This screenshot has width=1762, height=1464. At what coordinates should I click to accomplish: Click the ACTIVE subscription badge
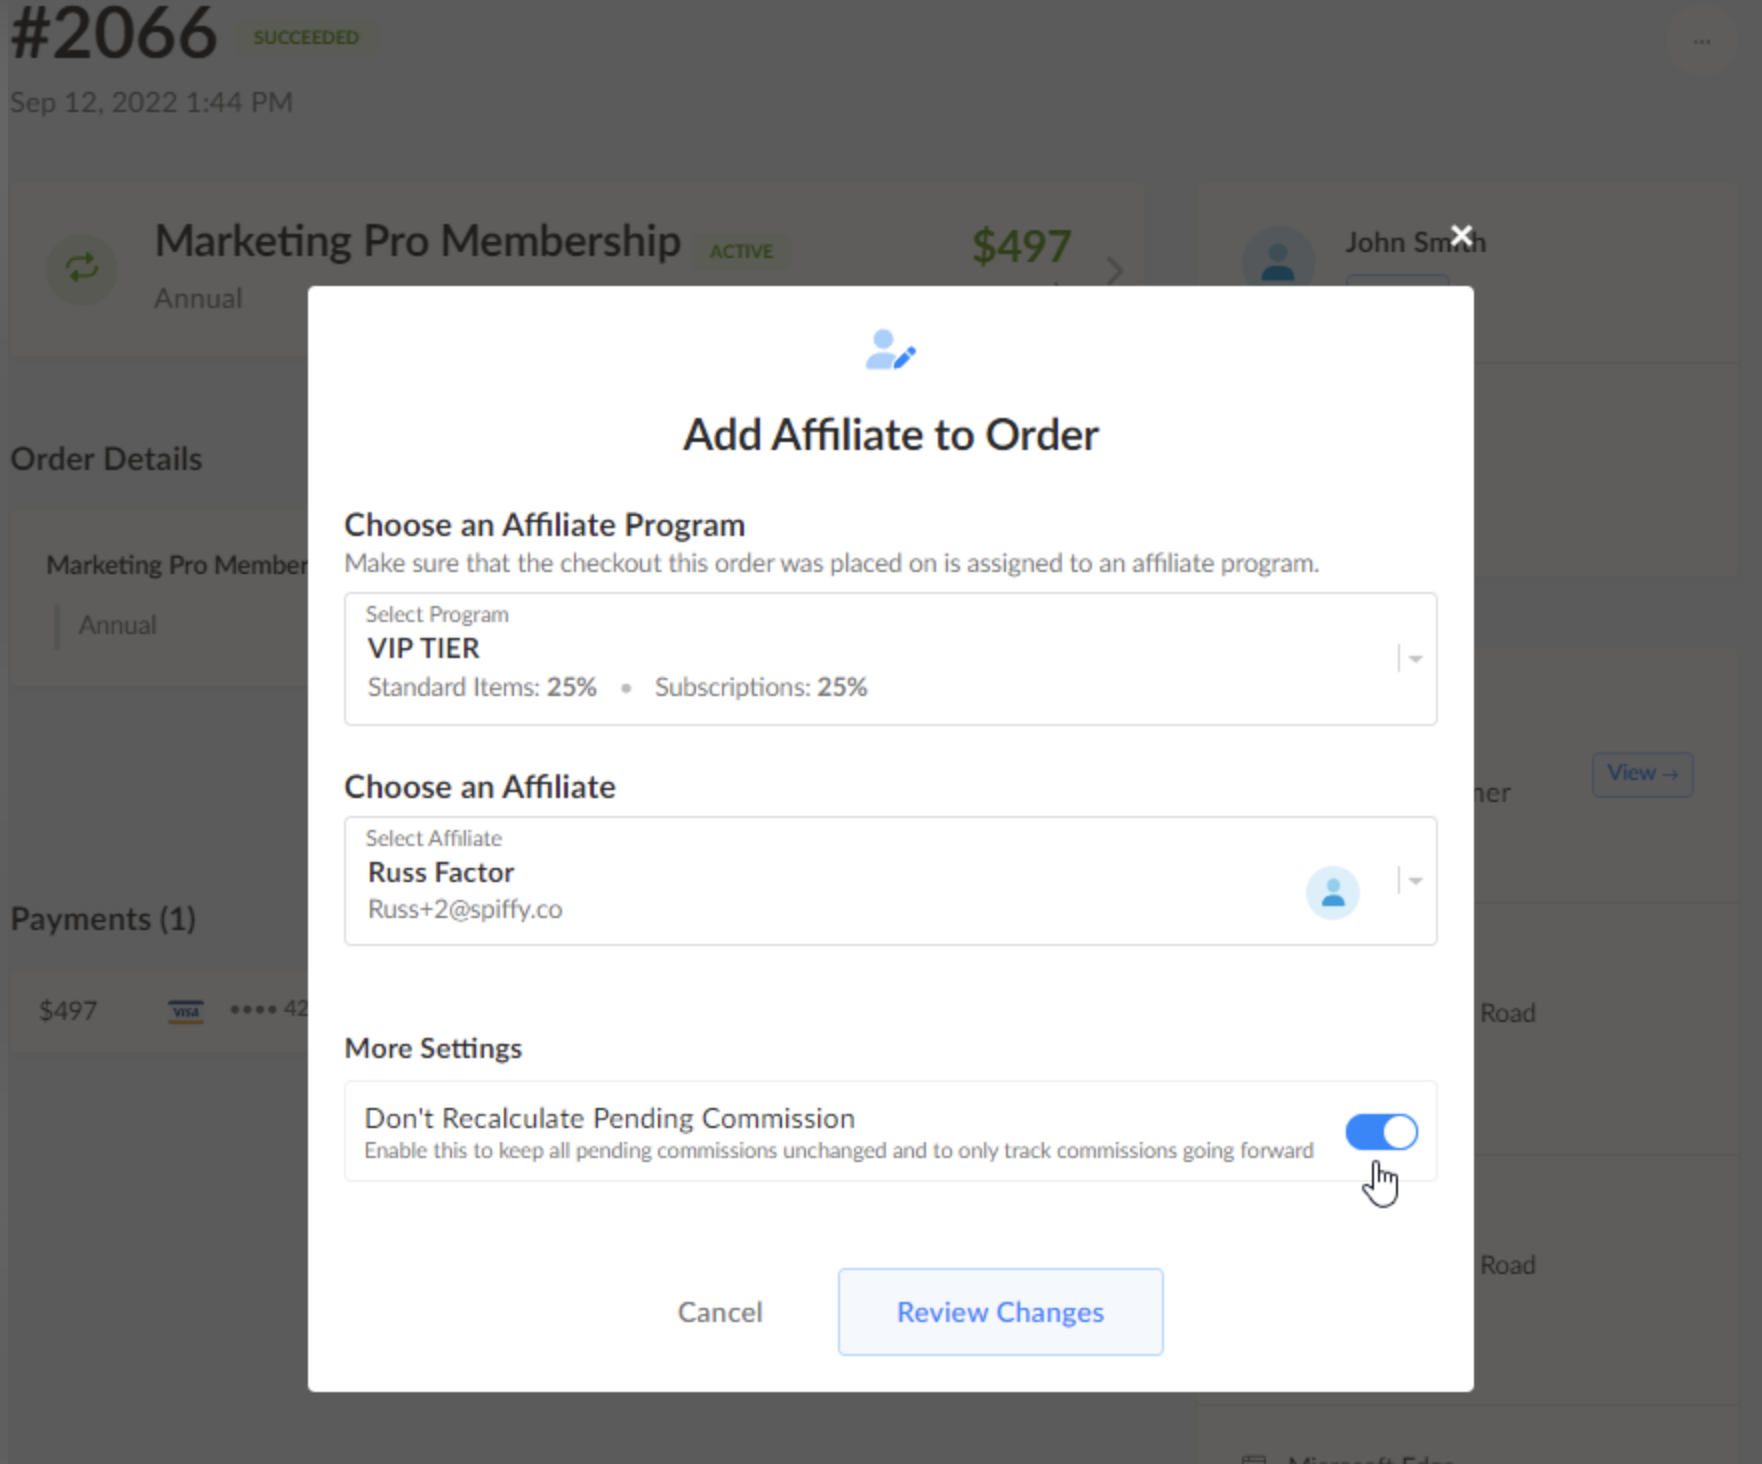(x=741, y=251)
